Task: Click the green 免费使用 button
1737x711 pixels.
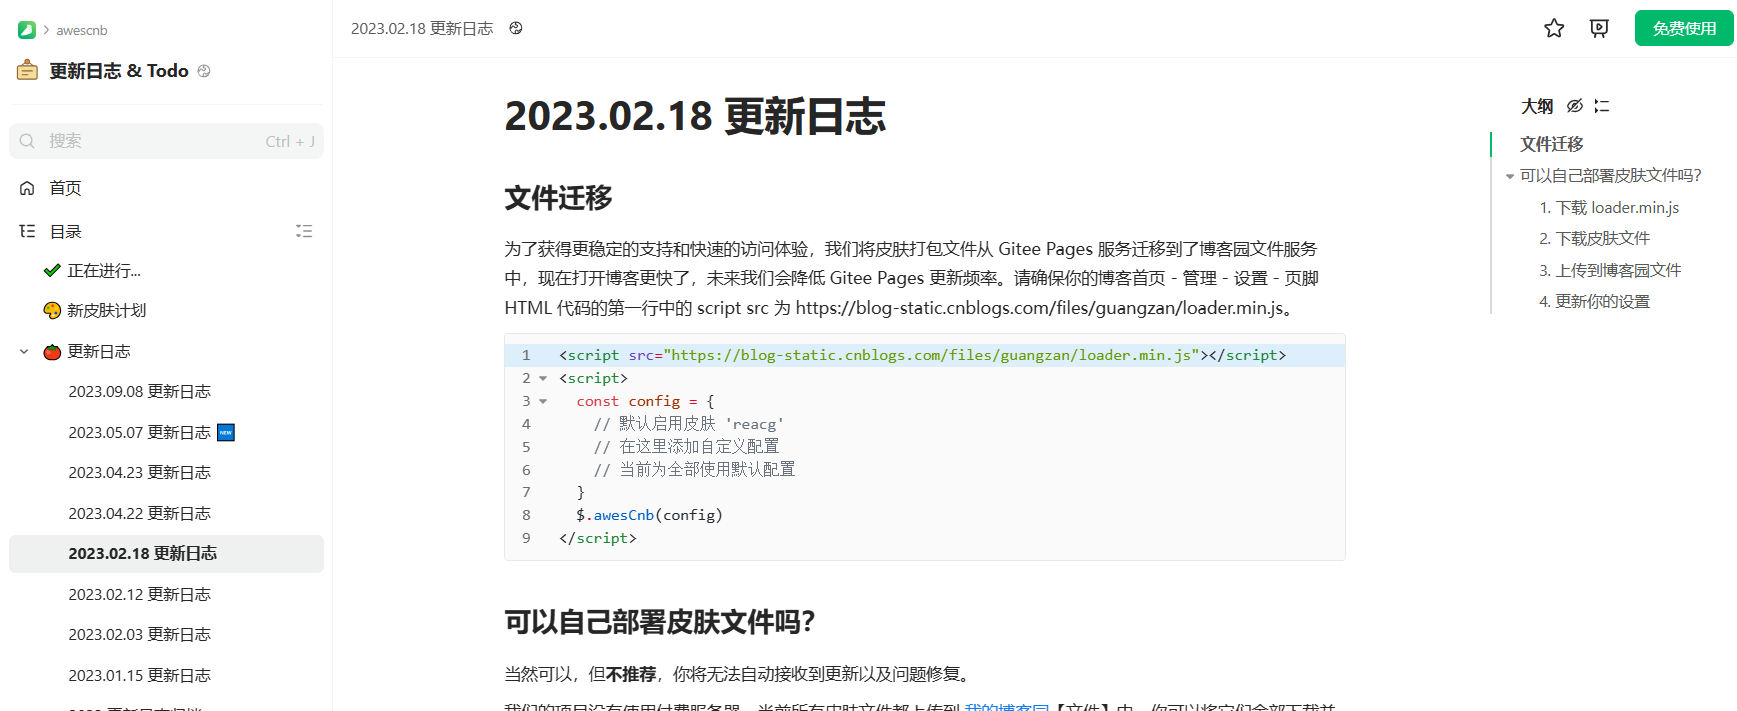Action: [x=1684, y=28]
